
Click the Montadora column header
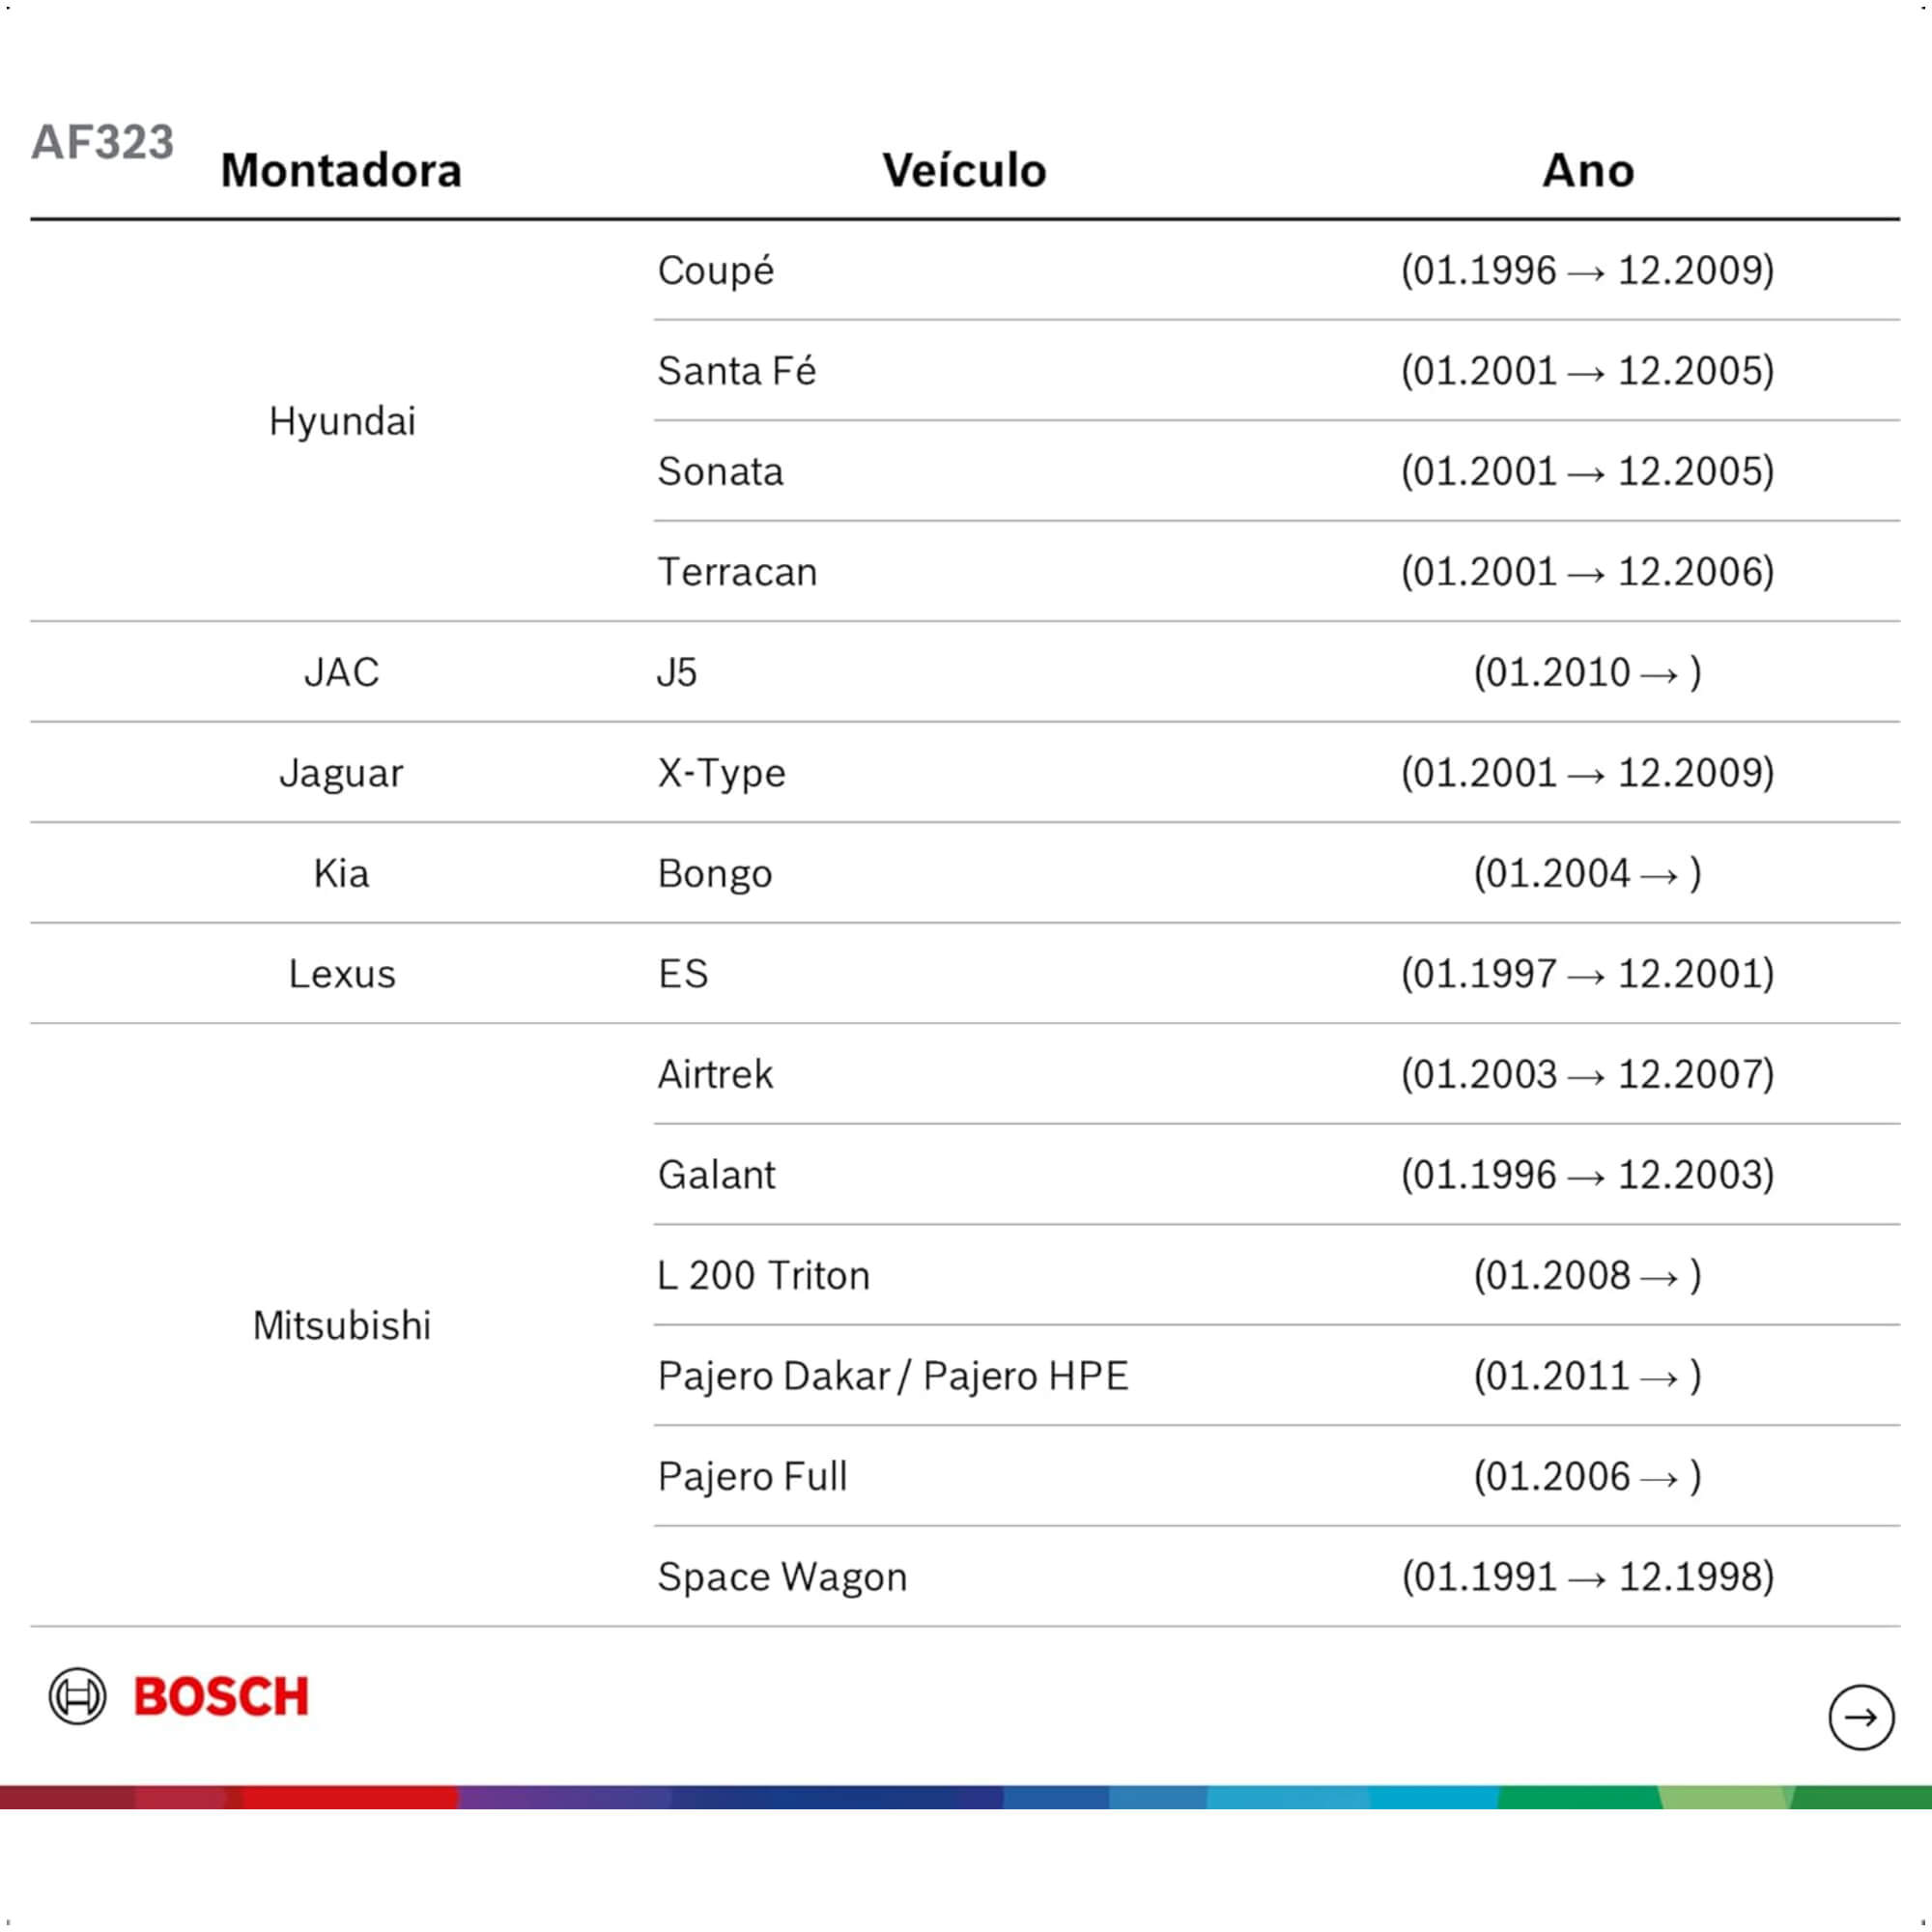click(x=341, y=170)
